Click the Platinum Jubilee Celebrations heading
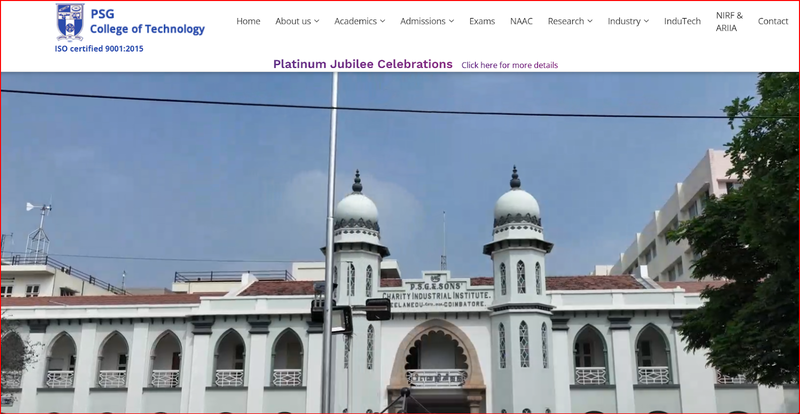 (x=363, y=64)
